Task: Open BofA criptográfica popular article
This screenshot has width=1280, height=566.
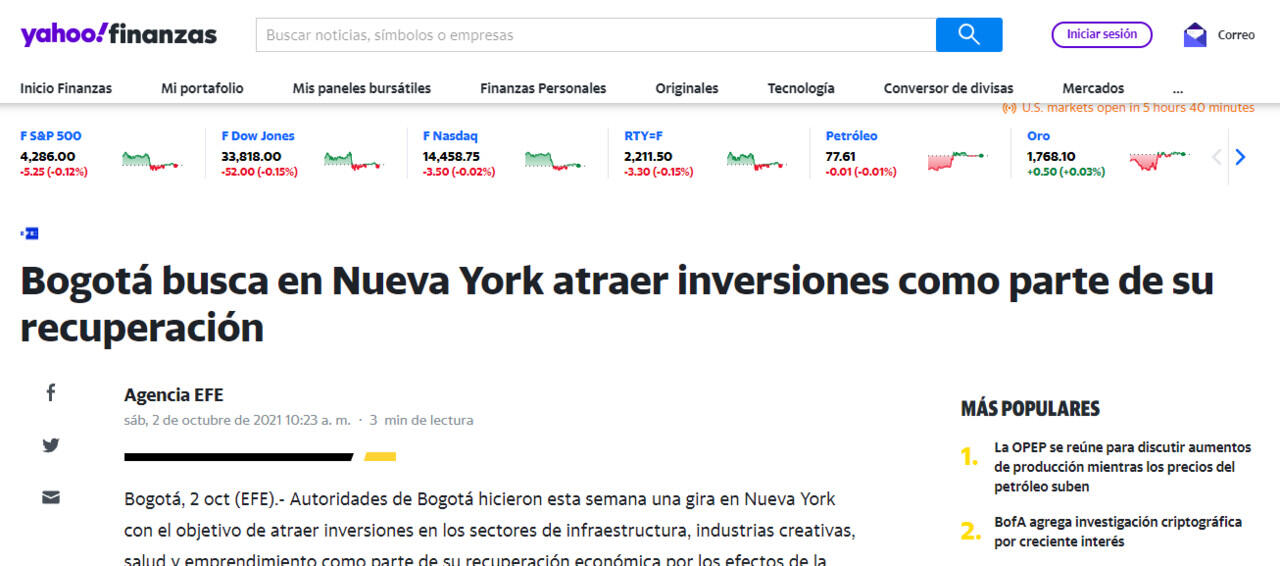Action: (x=1117, y=531)
